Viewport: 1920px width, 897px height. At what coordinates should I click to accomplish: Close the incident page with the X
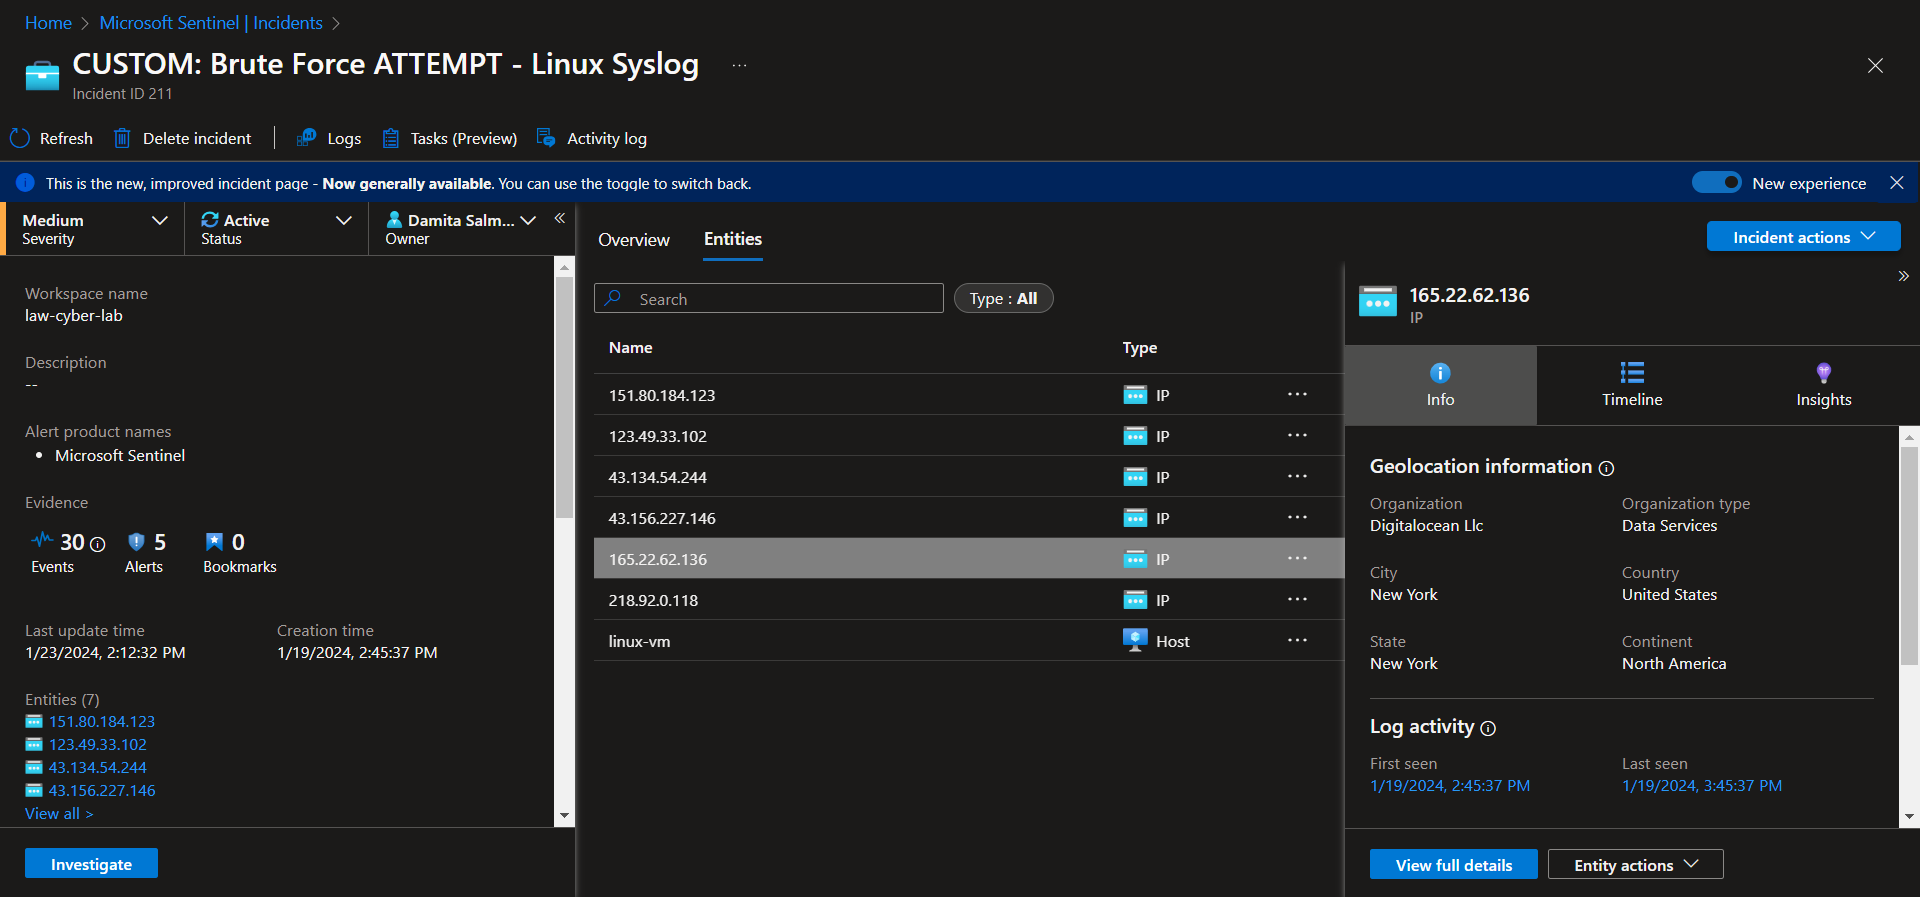coord(1875,66)
